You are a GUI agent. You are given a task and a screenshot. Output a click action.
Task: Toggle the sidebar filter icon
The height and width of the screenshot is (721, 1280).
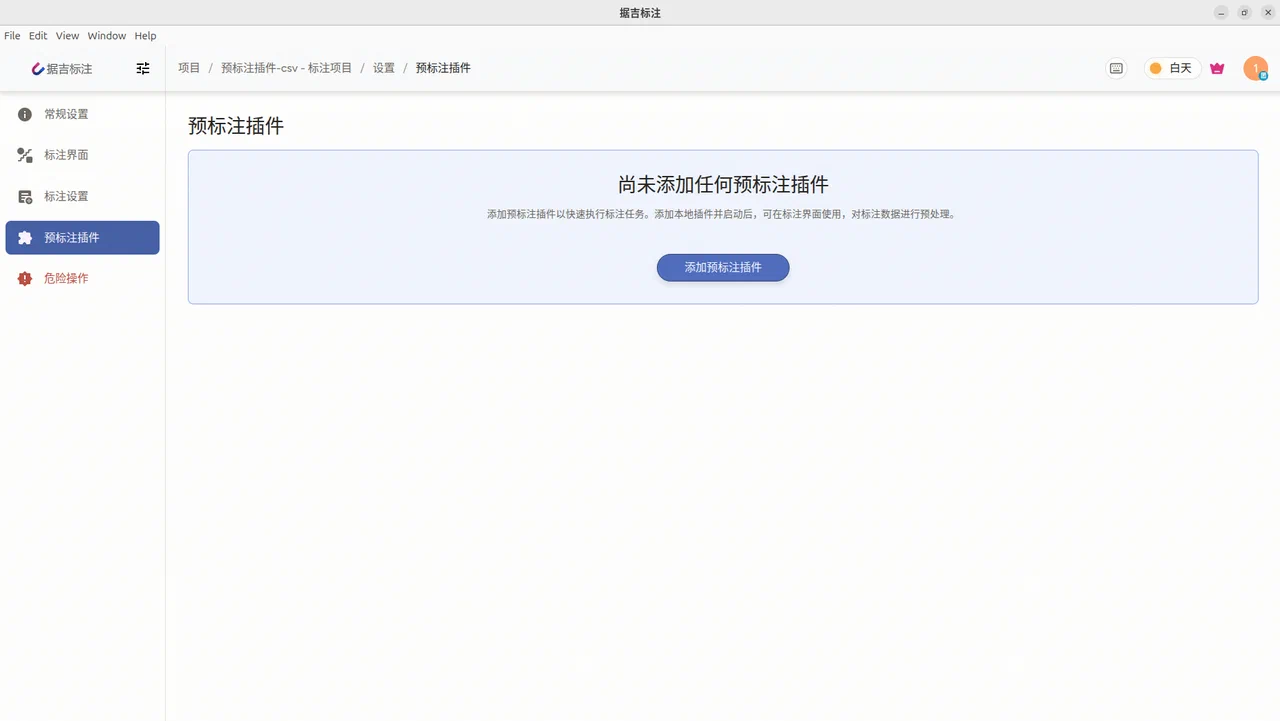tap(143, 69)
